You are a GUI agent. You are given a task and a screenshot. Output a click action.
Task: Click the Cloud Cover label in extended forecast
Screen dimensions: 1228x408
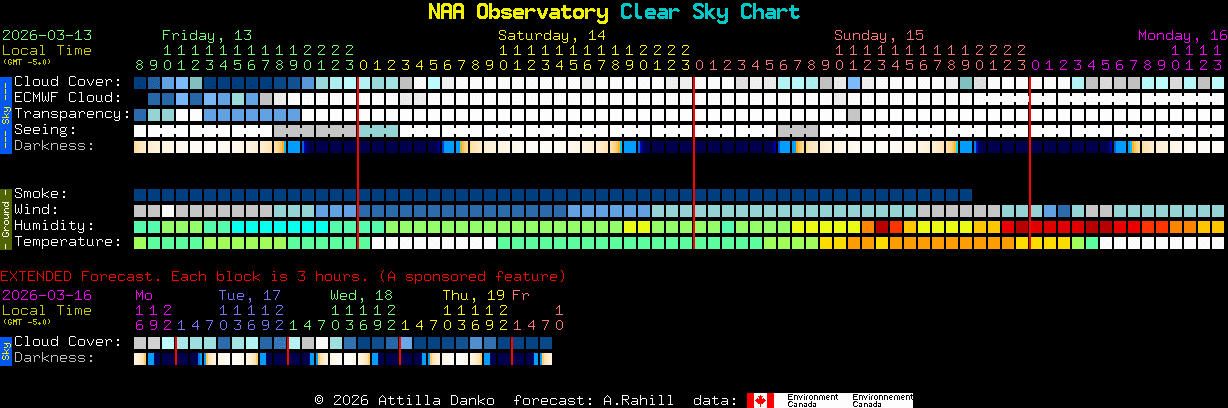67,342
